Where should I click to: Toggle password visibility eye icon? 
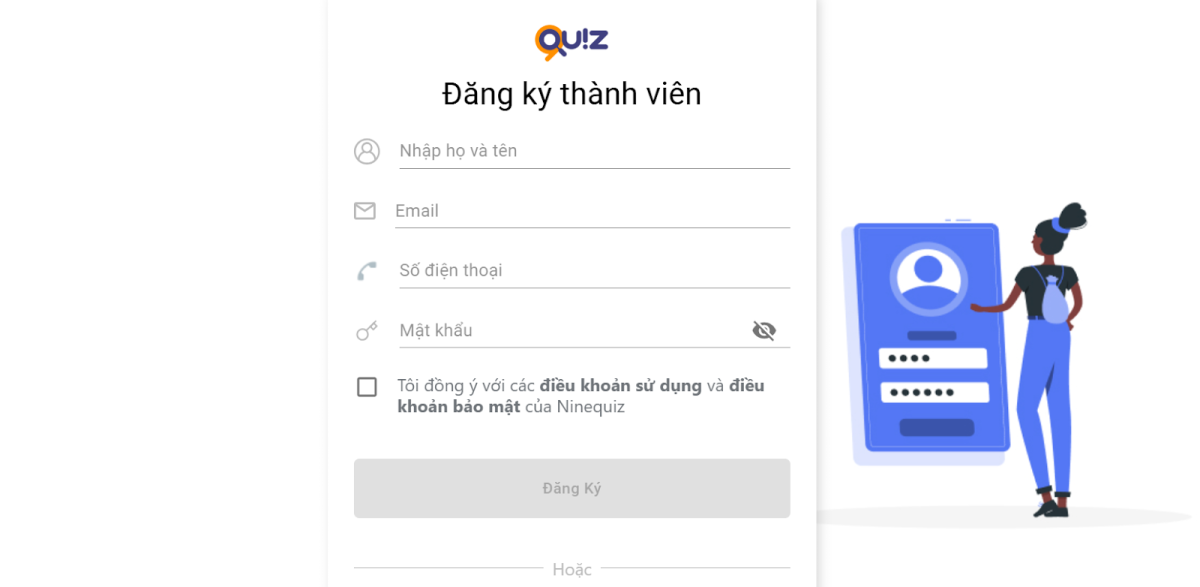764,331
